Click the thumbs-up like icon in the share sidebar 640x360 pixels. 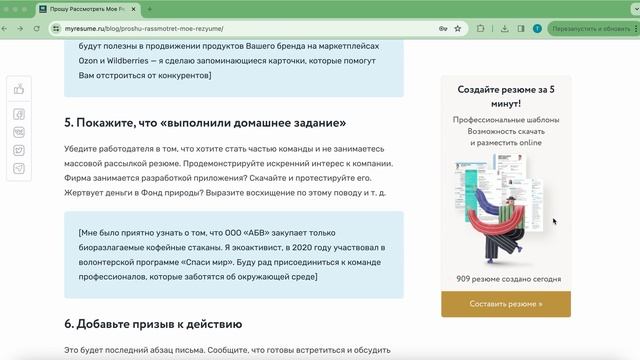pyautogui.click(x=19, y=89)
